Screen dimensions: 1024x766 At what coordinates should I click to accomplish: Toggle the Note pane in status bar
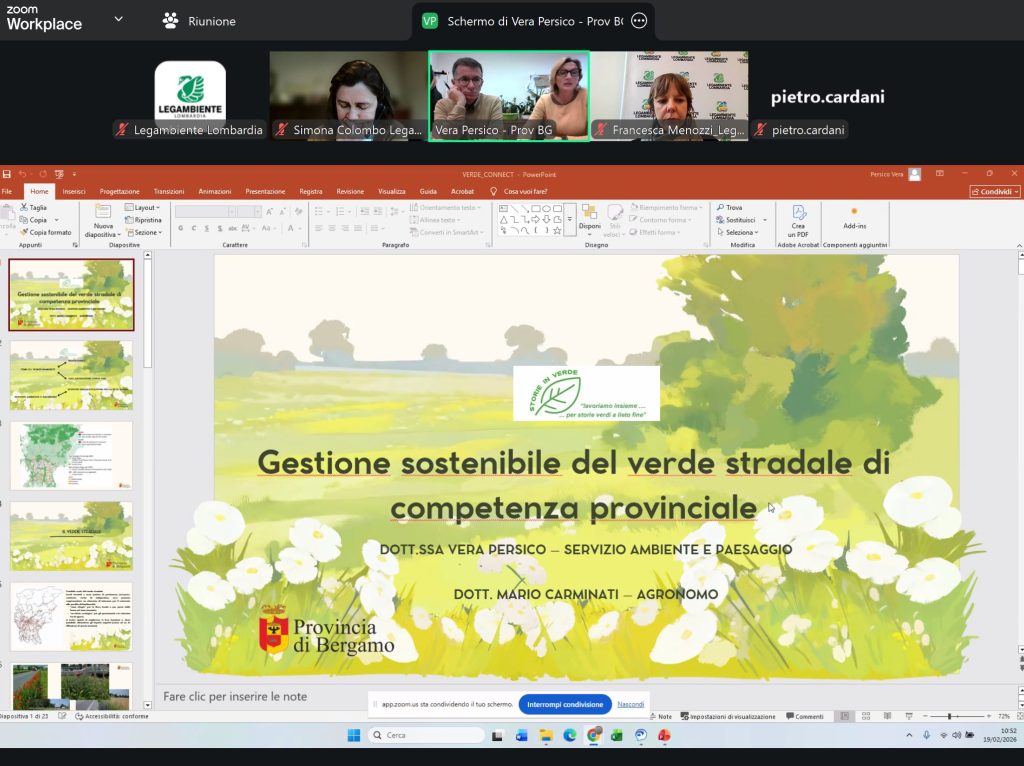pos(660,716)
